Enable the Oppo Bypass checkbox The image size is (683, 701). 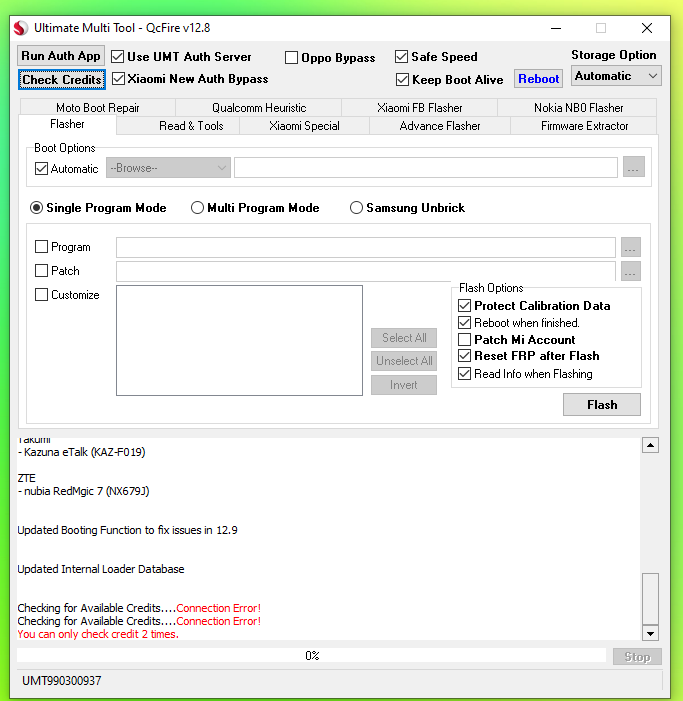point(291,58)
